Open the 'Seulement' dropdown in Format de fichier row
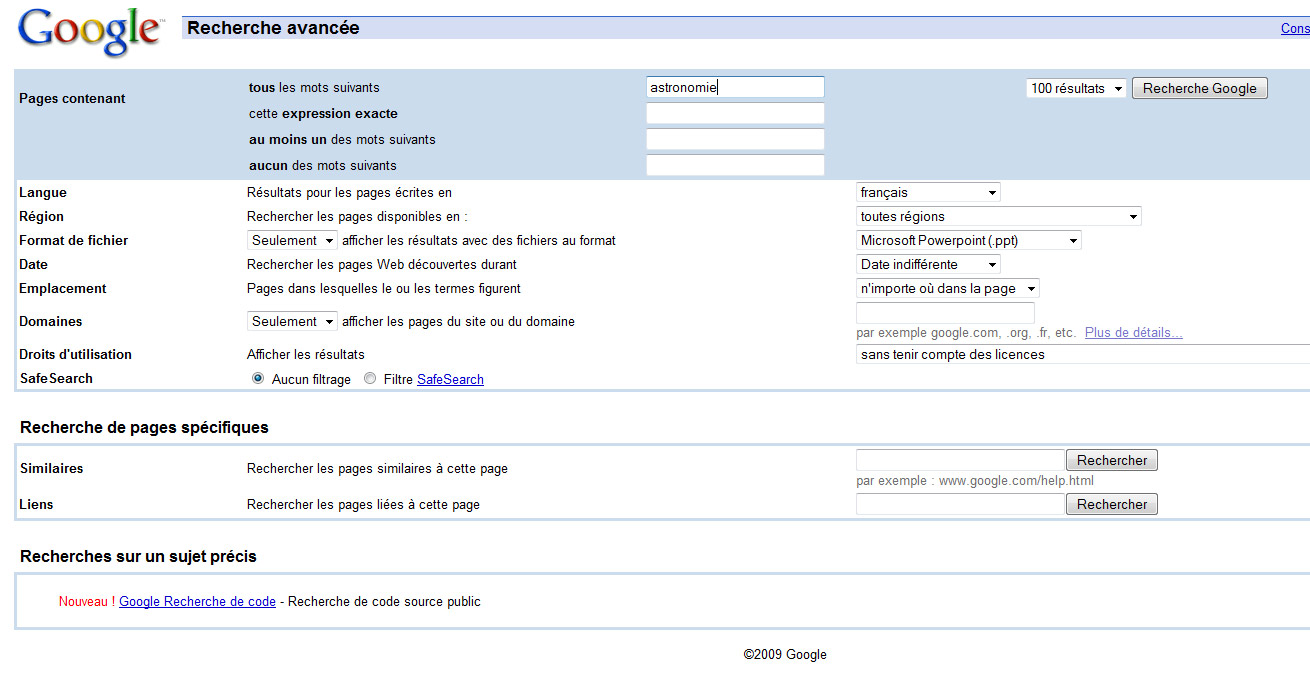 tap(292, 241)
